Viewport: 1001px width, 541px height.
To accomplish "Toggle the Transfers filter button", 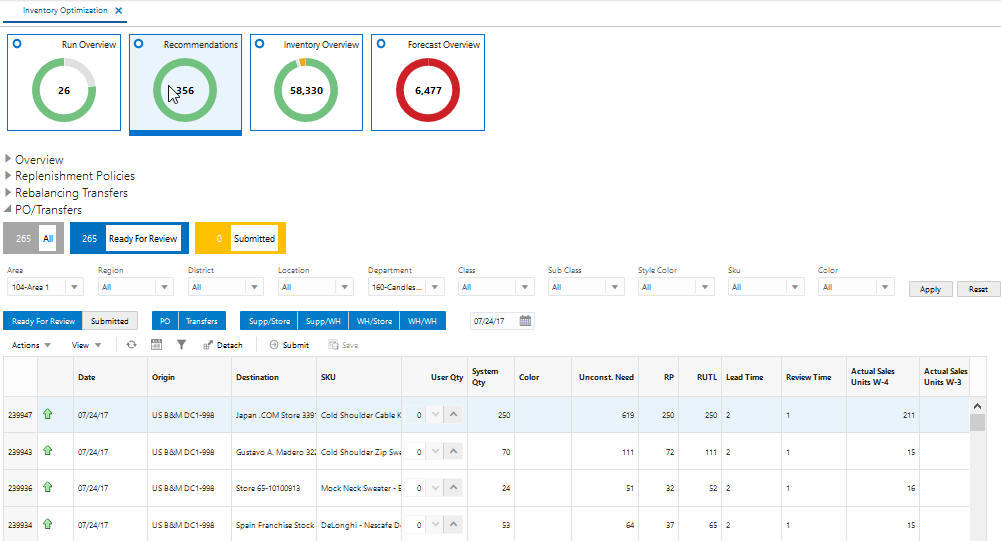I will coord(202,321).
